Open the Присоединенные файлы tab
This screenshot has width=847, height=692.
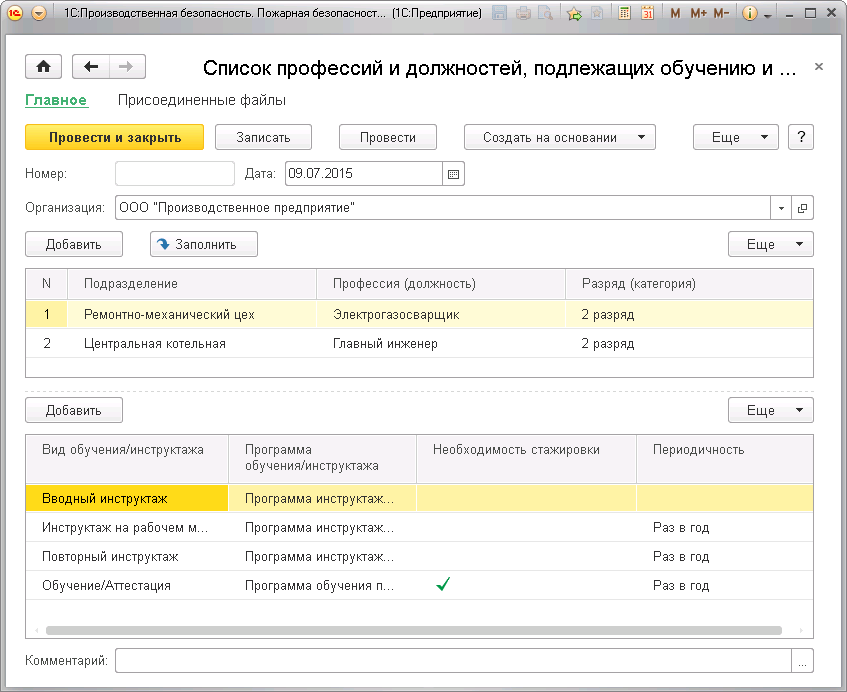click(x=201, y=100)
